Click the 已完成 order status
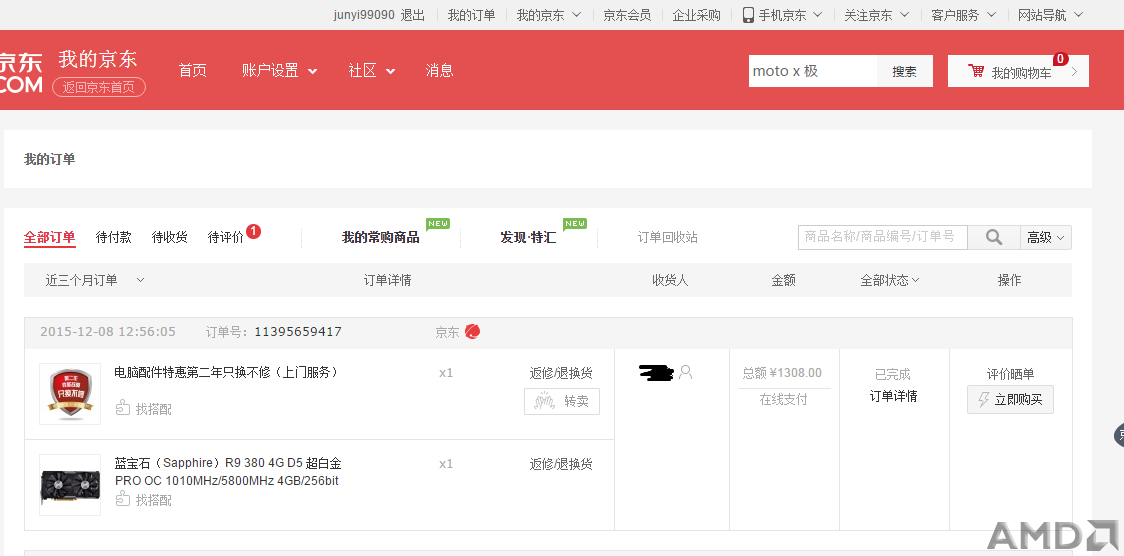 (892, 374)
